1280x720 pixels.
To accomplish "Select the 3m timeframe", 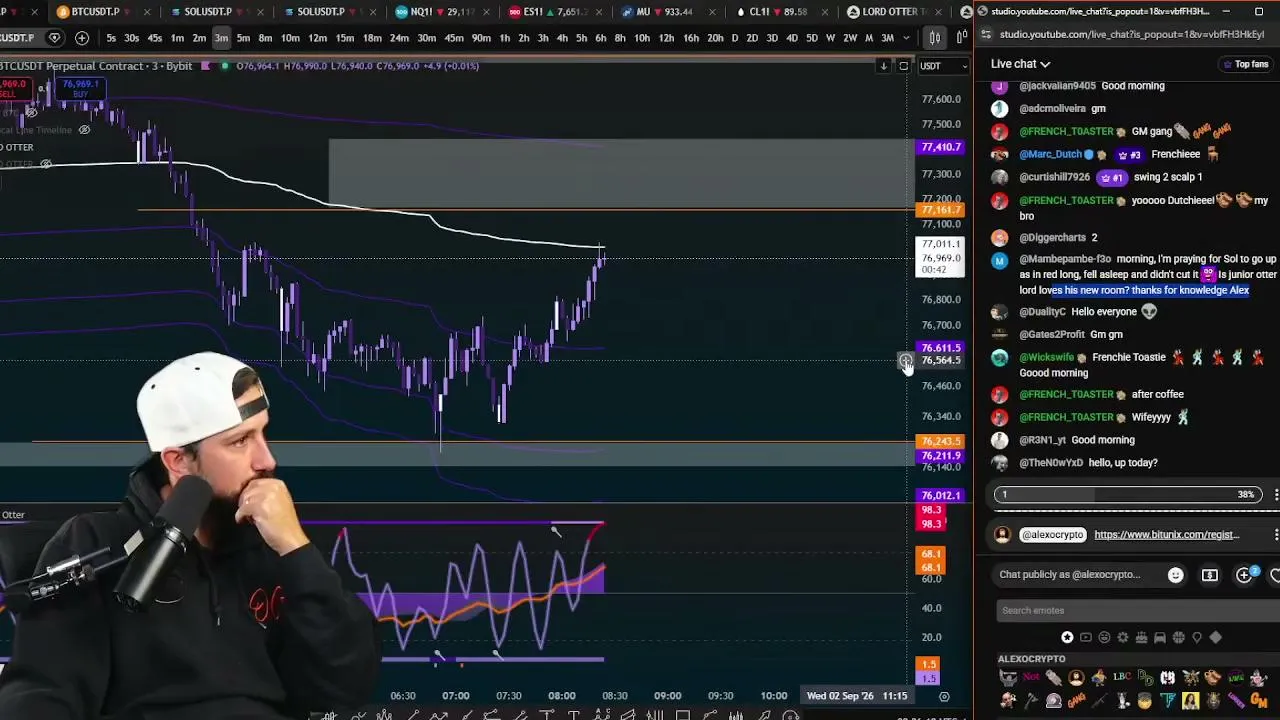I will point(221,38).
